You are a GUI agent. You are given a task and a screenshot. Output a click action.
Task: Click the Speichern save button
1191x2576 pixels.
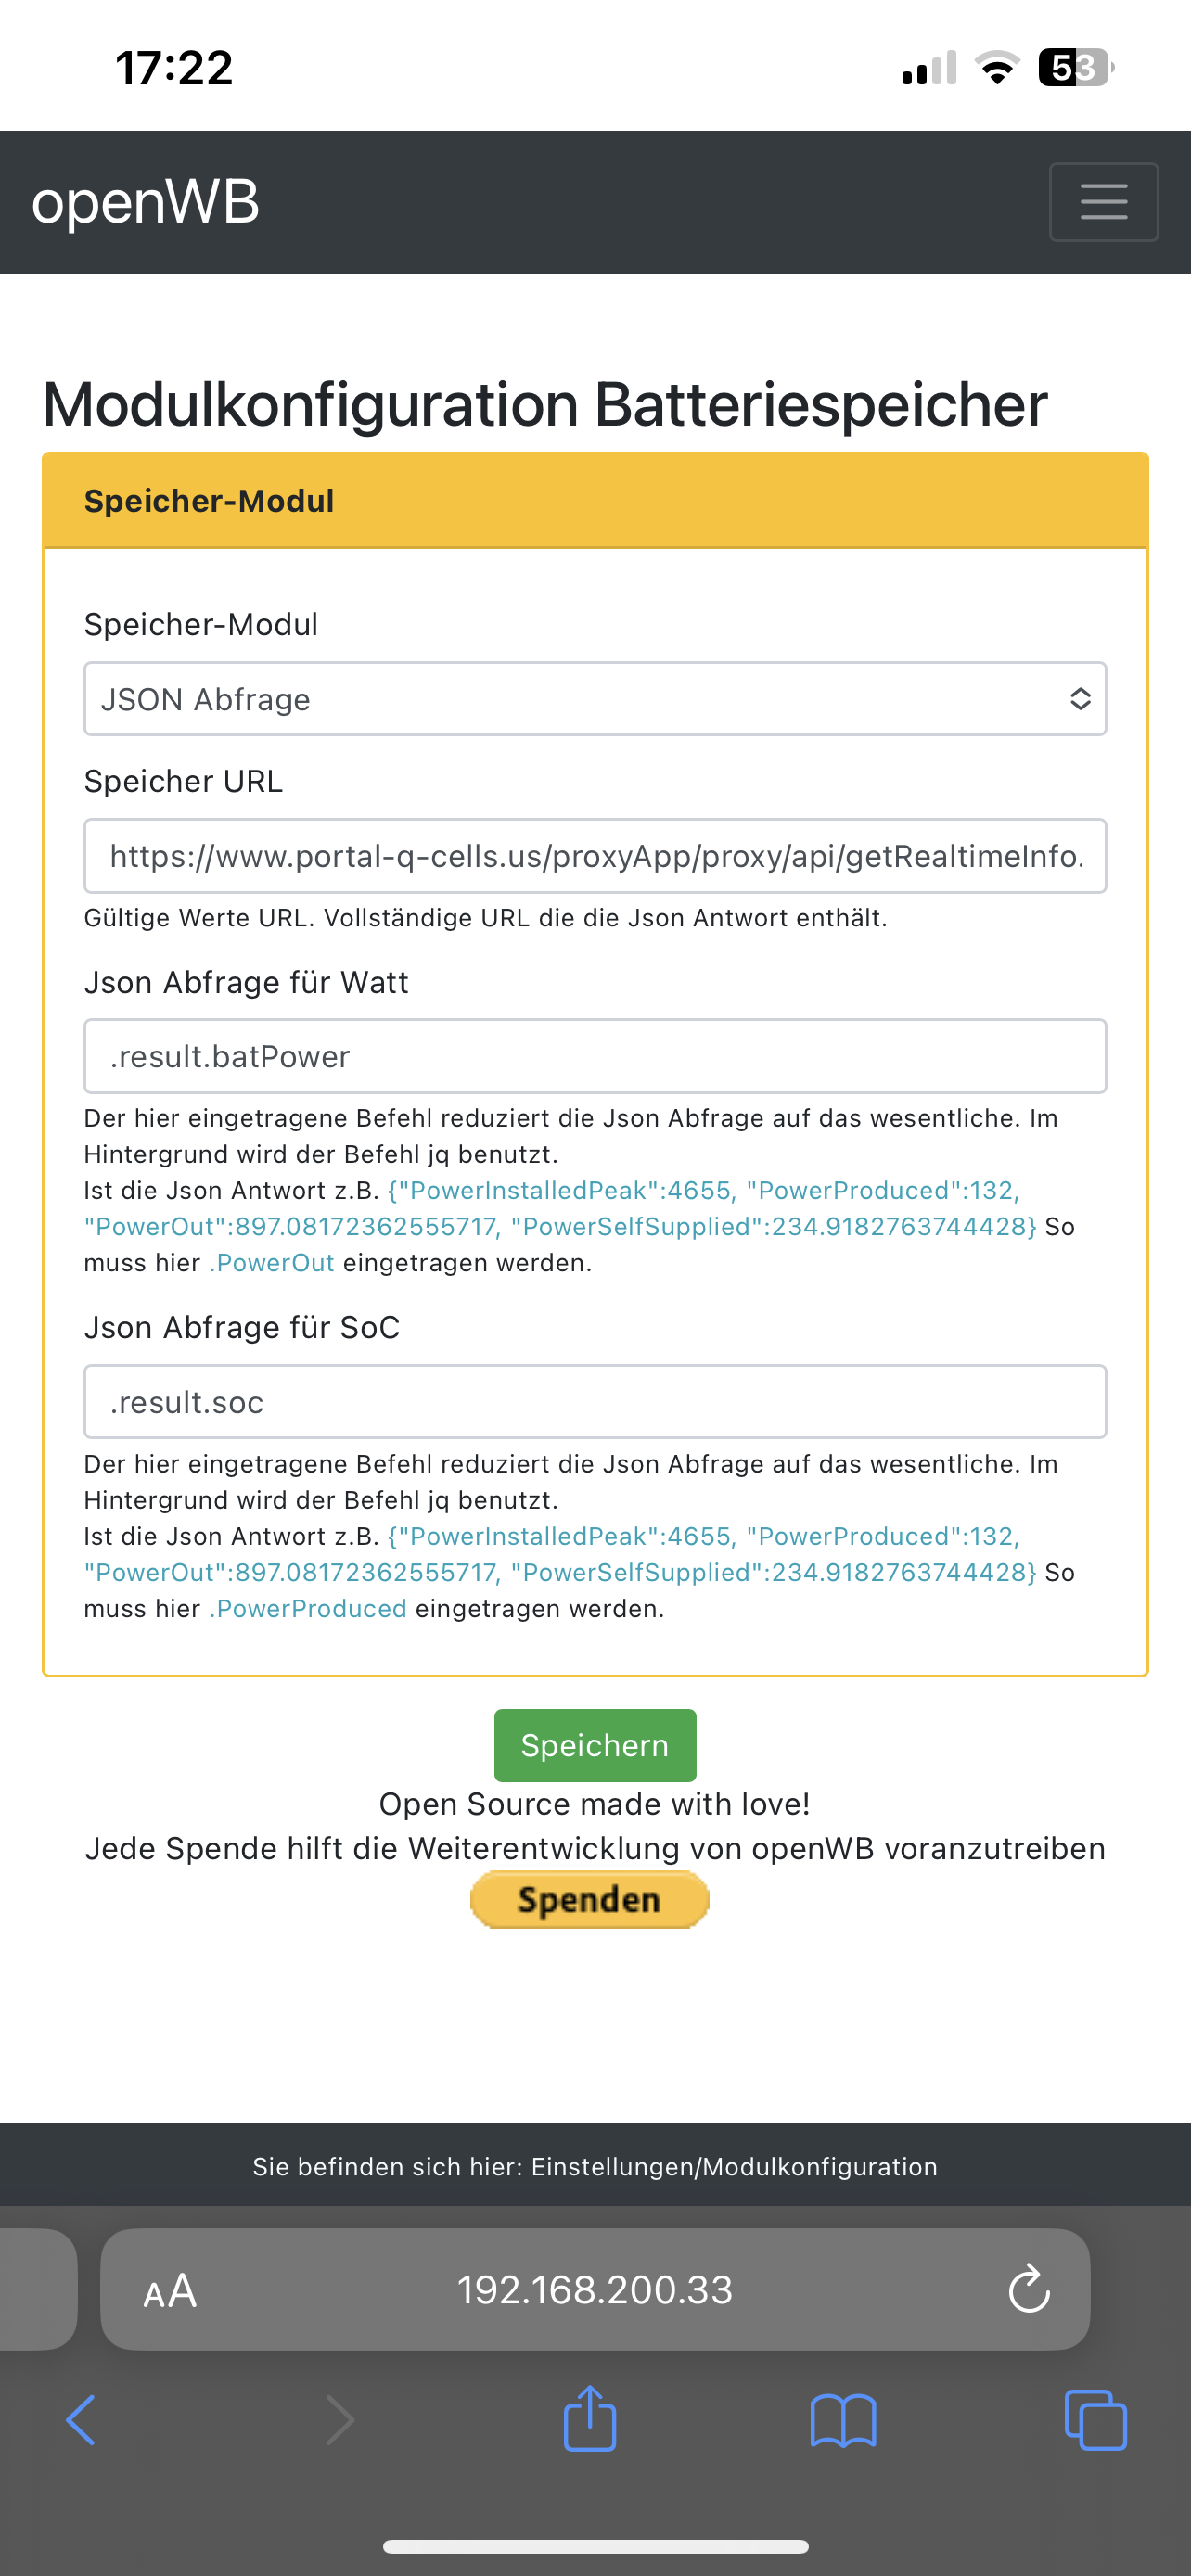[x=595, y=1745]
